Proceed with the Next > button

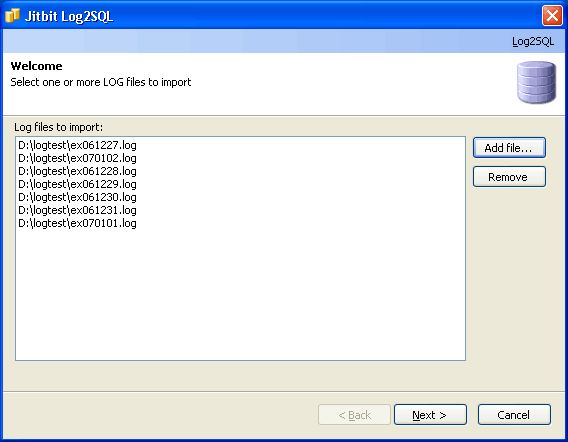coord(430,414)
